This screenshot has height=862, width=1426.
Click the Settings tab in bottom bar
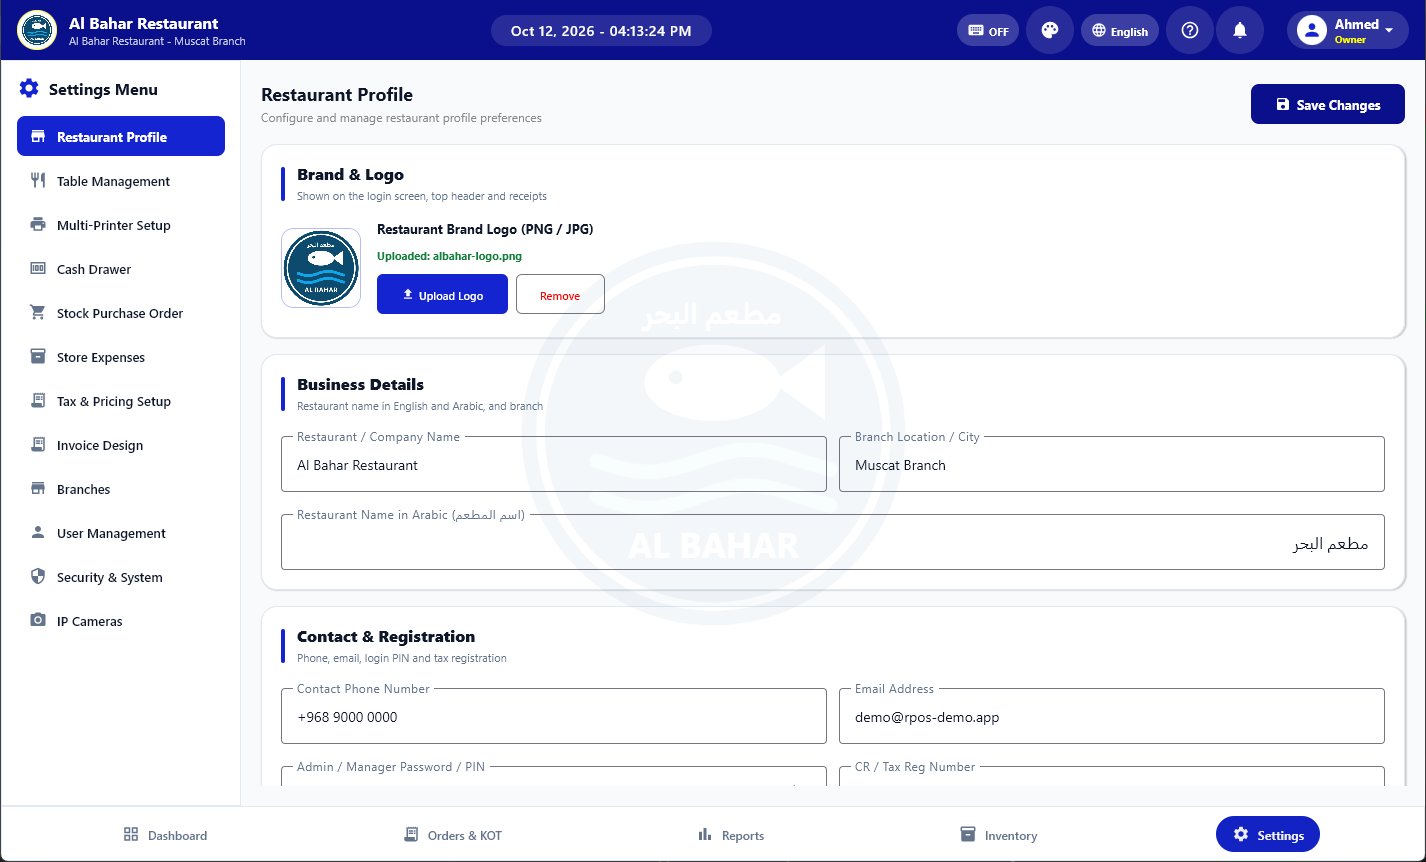[x=1268, y=835]
